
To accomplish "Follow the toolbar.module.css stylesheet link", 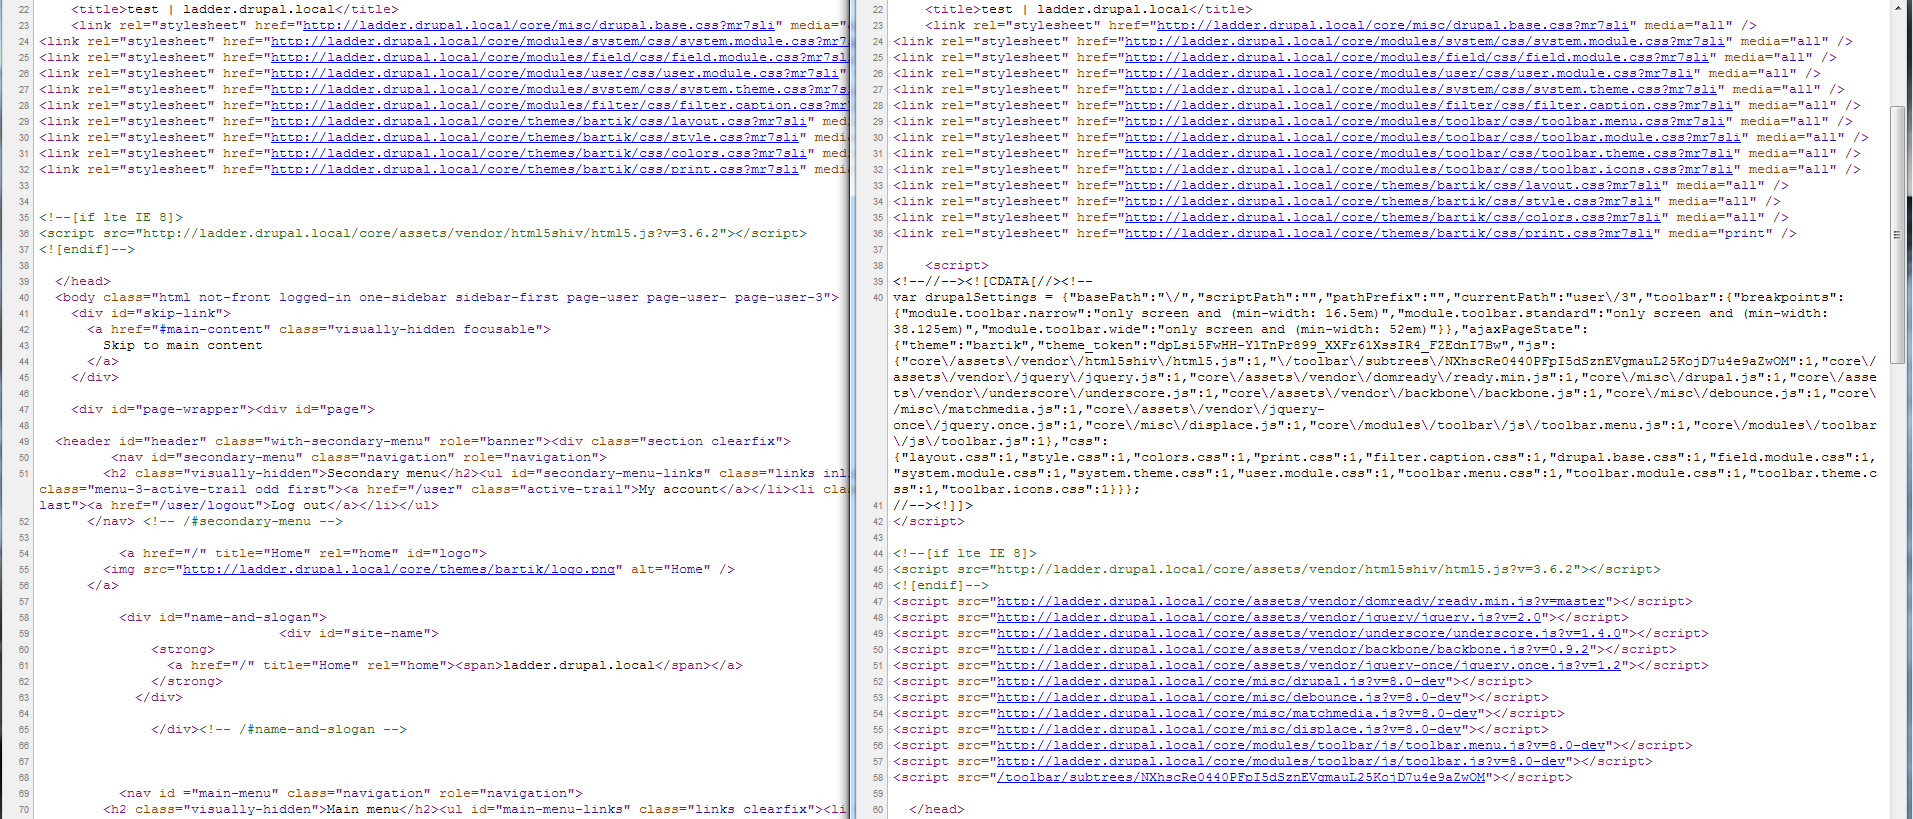I will (1433, 137).
